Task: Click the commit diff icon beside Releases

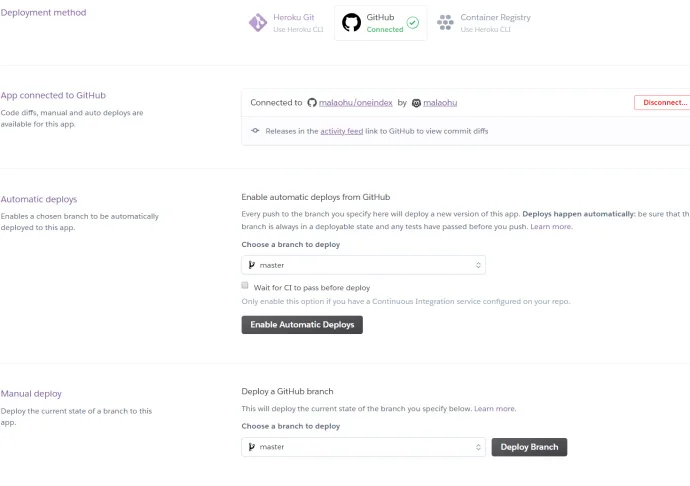Action: point(256,131)
